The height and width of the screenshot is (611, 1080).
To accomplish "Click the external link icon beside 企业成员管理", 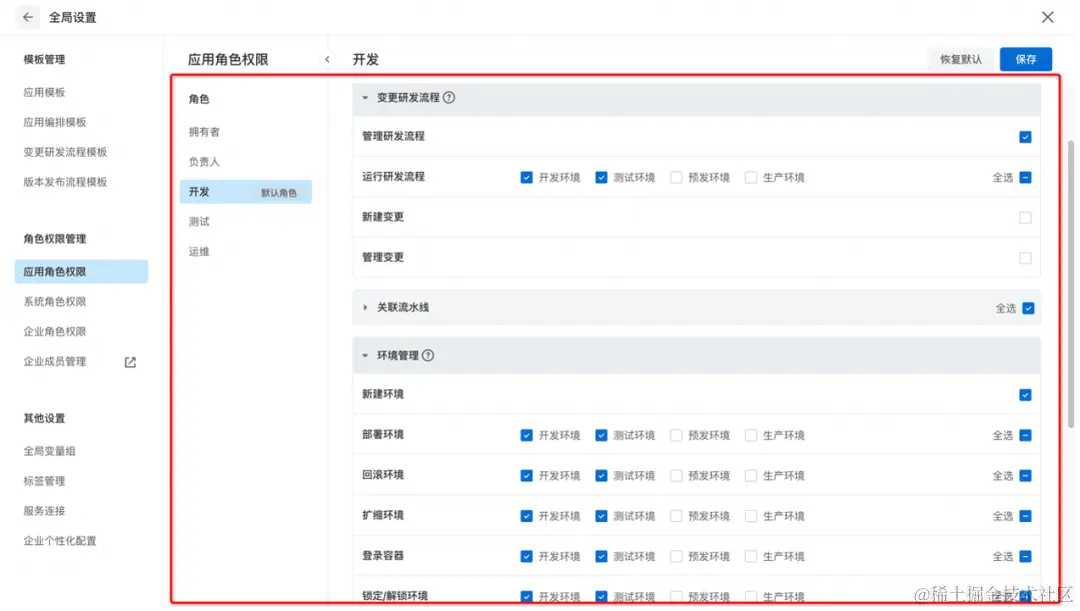I will tap(130, 361).
